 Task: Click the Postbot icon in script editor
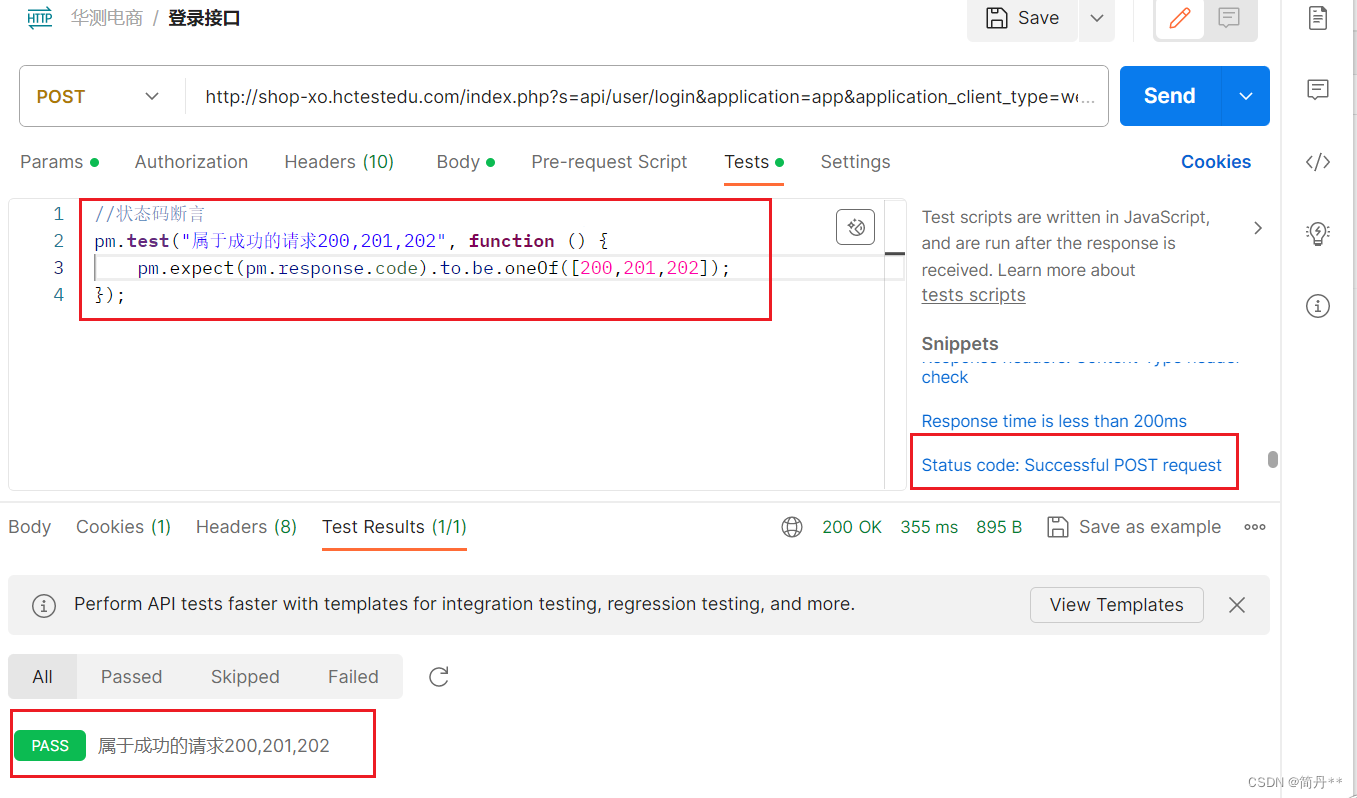tap(855, 227)
